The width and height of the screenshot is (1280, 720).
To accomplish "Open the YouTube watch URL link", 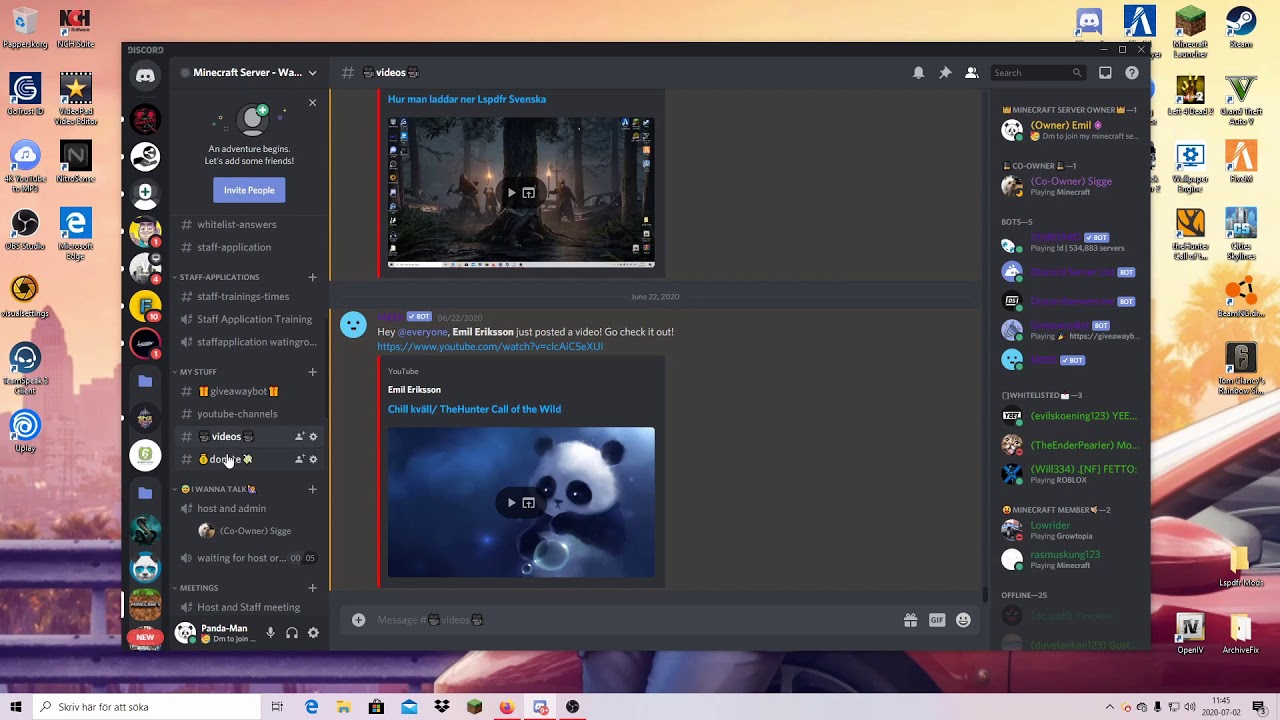I will pos(490,346).
